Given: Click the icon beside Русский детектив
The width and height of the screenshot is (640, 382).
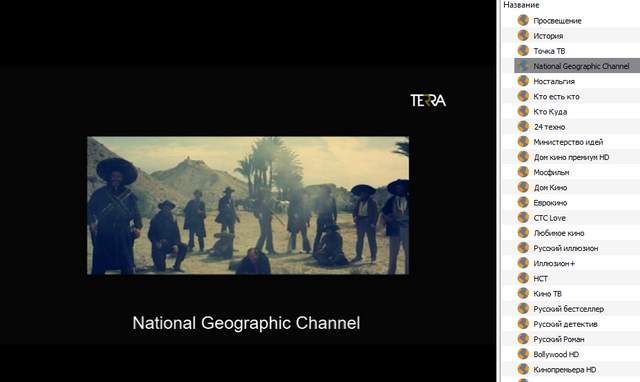Looking at the screenshot, I should 523,323.
